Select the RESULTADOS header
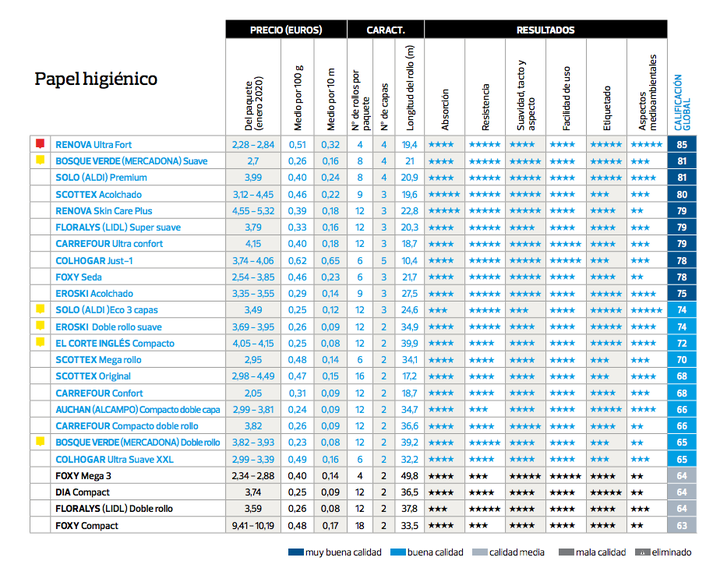 click(x=546, y=29)
